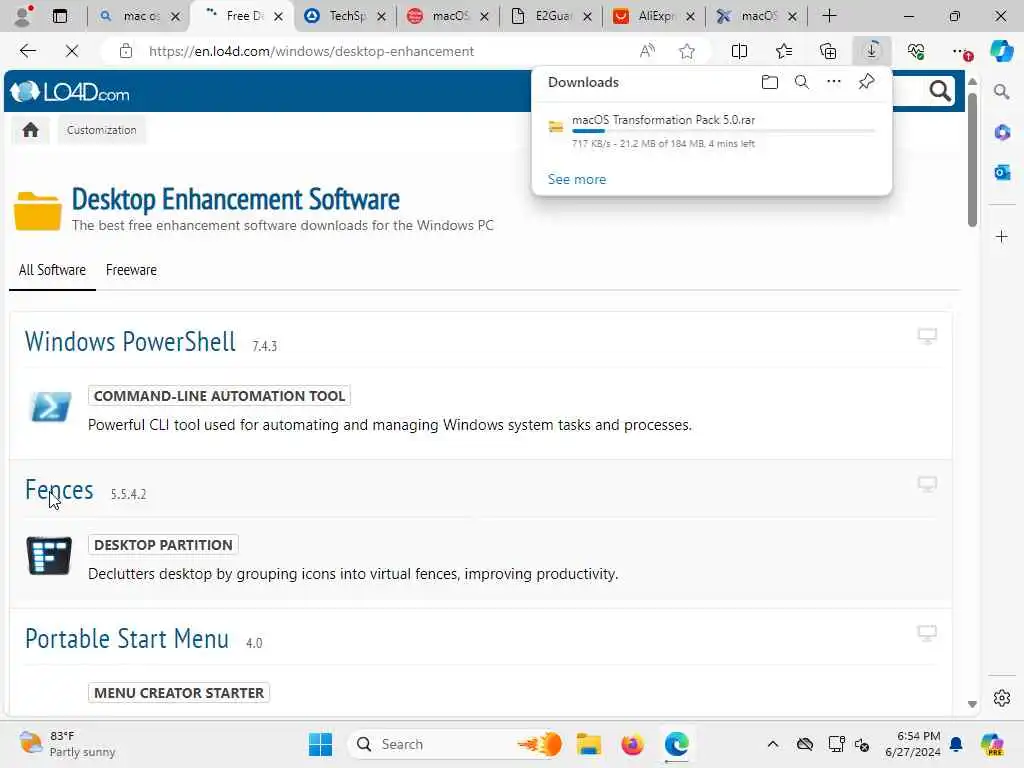Show hidden system tray icons
Screen dimensions: 1024x768
coord(773,744)
